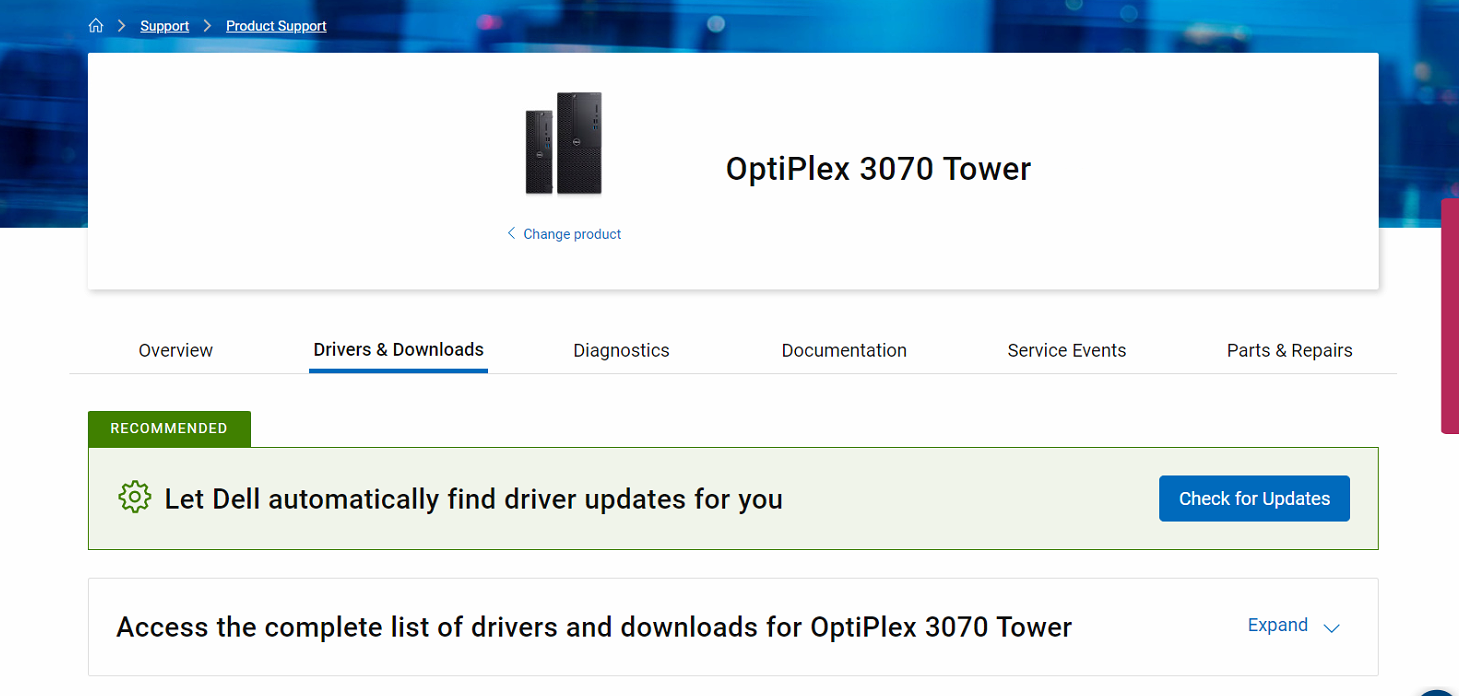This screenshot has height=696, width=1459.
Task: Click the OptiPlex 3070 Tower product image
Action: pos(565,144)
